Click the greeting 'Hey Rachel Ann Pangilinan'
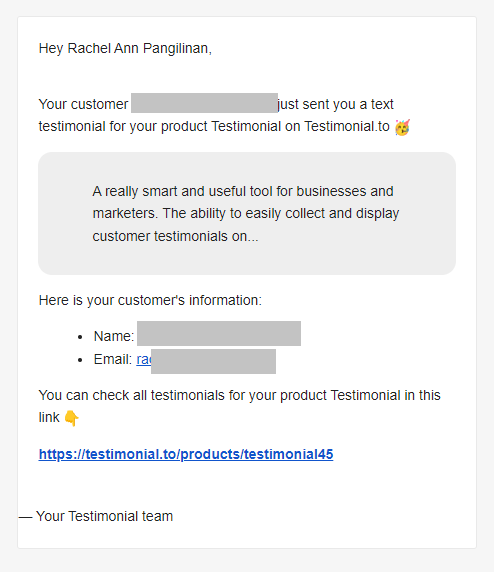The image size is (494, 572). 125,49
